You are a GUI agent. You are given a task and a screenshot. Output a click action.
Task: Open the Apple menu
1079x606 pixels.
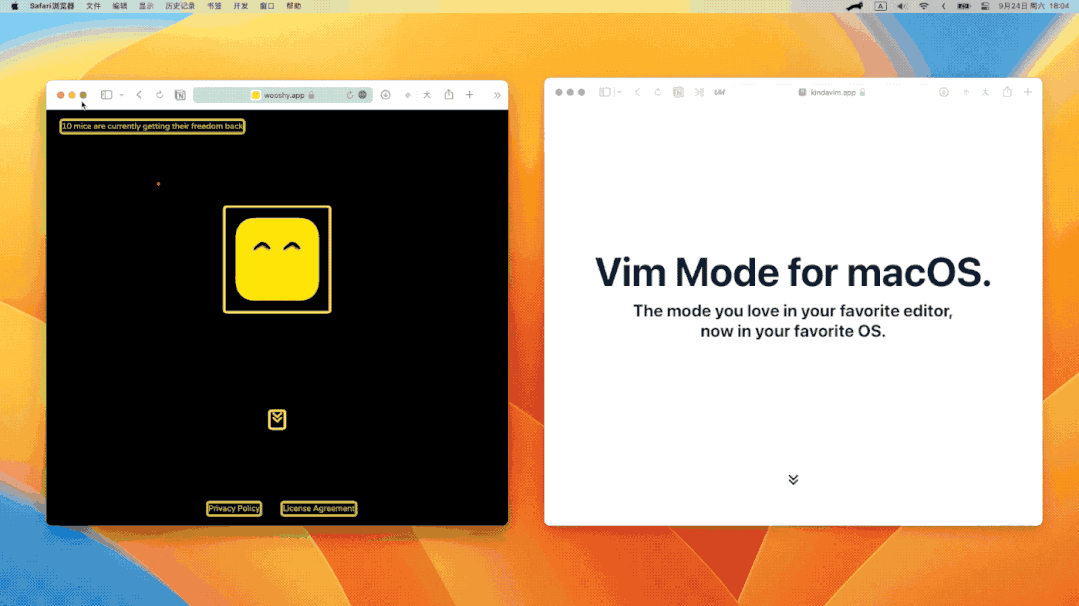[x=14, y=6]
